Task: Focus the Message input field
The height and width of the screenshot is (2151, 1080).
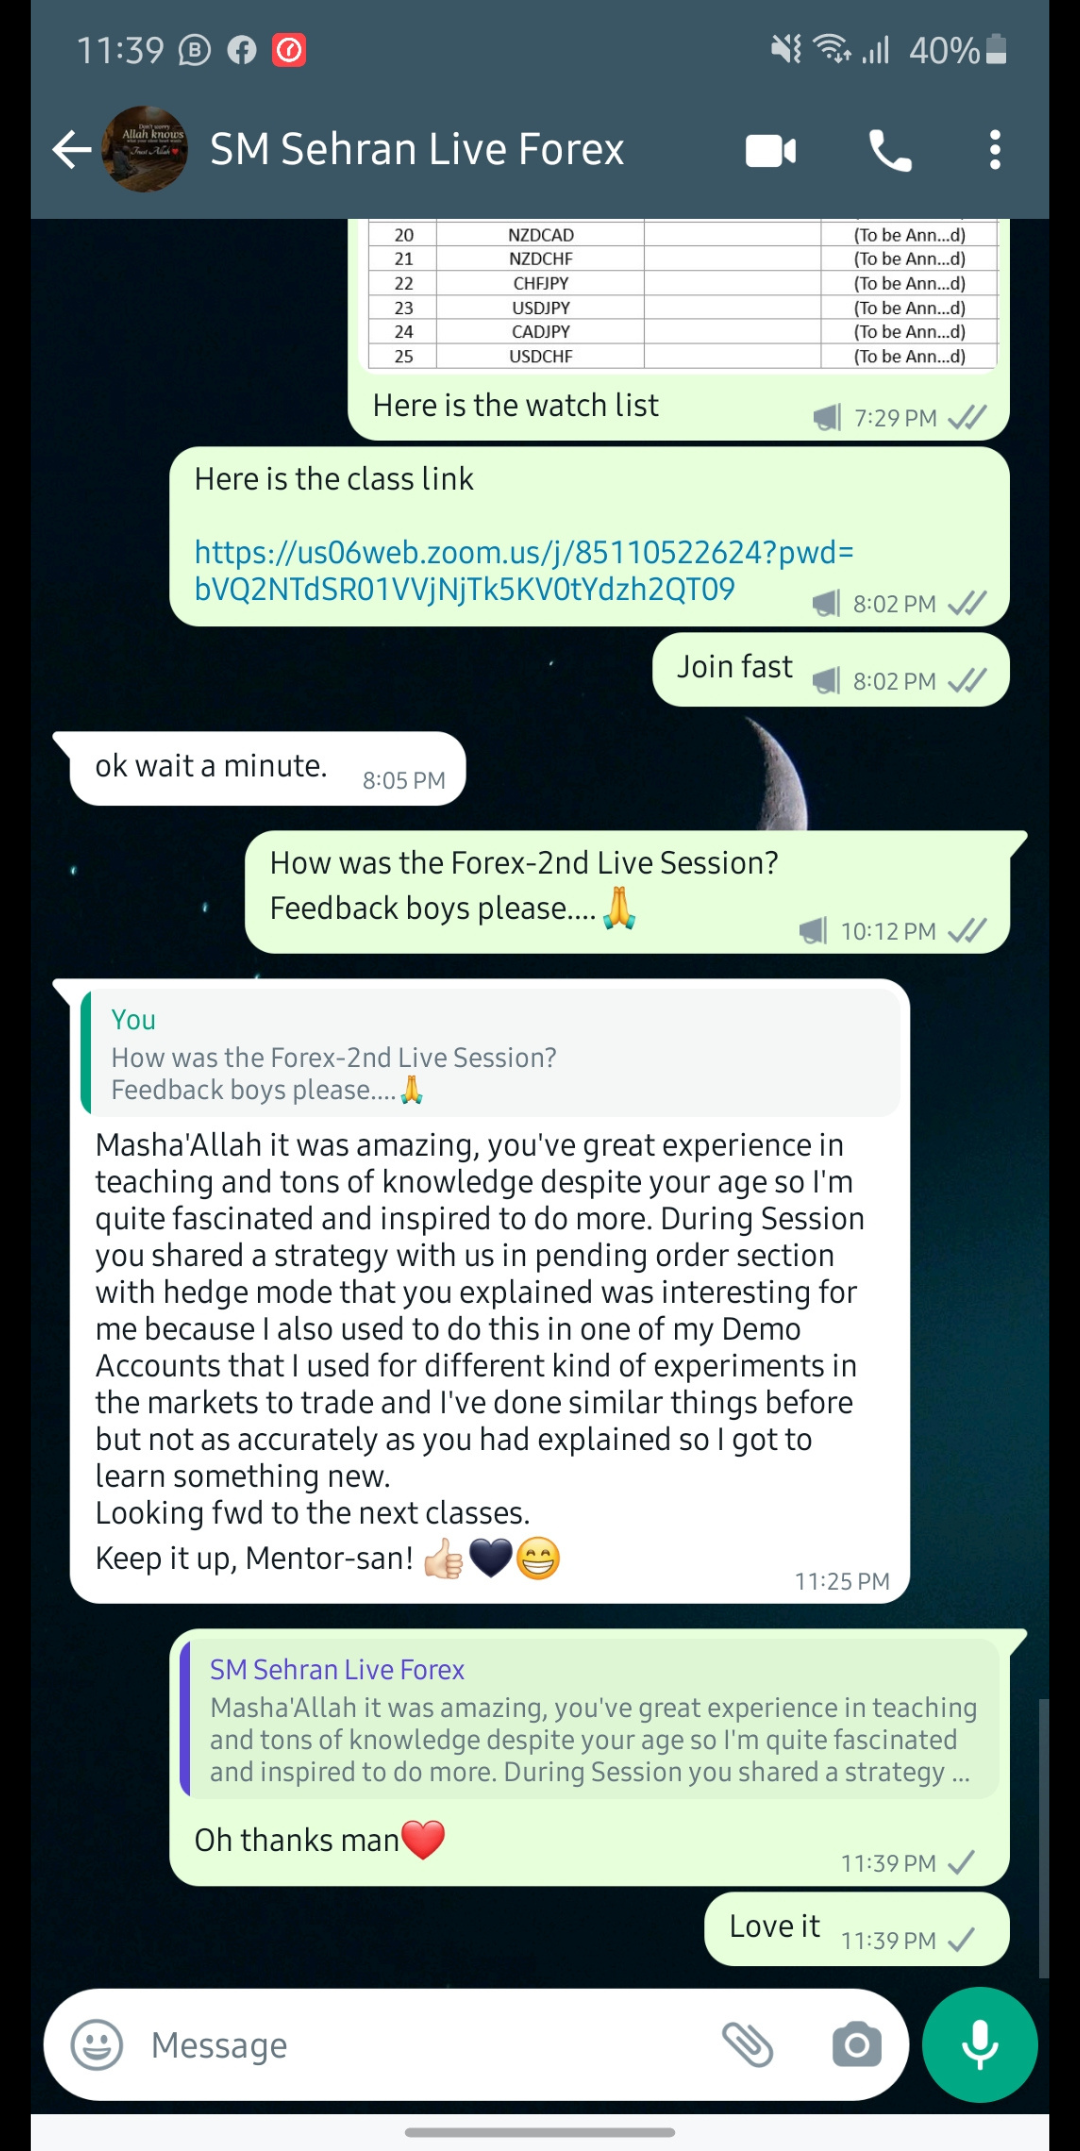Action: click(420, 2045)
